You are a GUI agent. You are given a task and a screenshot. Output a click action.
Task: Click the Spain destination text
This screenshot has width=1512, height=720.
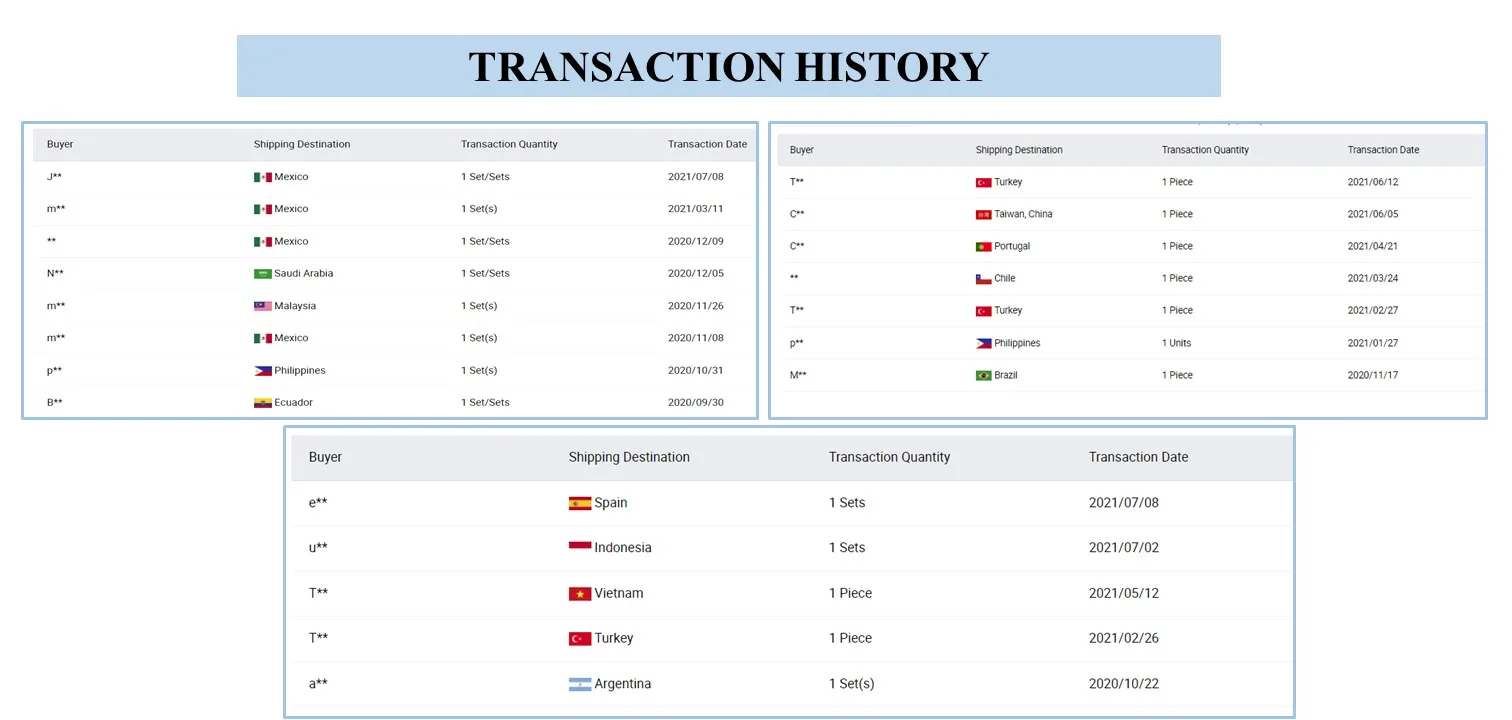click(x=611, y=503)
